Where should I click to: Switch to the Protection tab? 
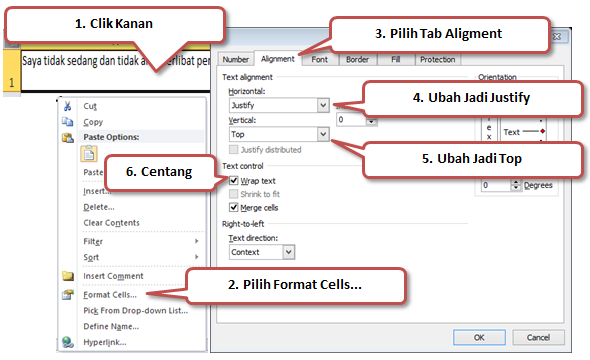tap(438, 59)
